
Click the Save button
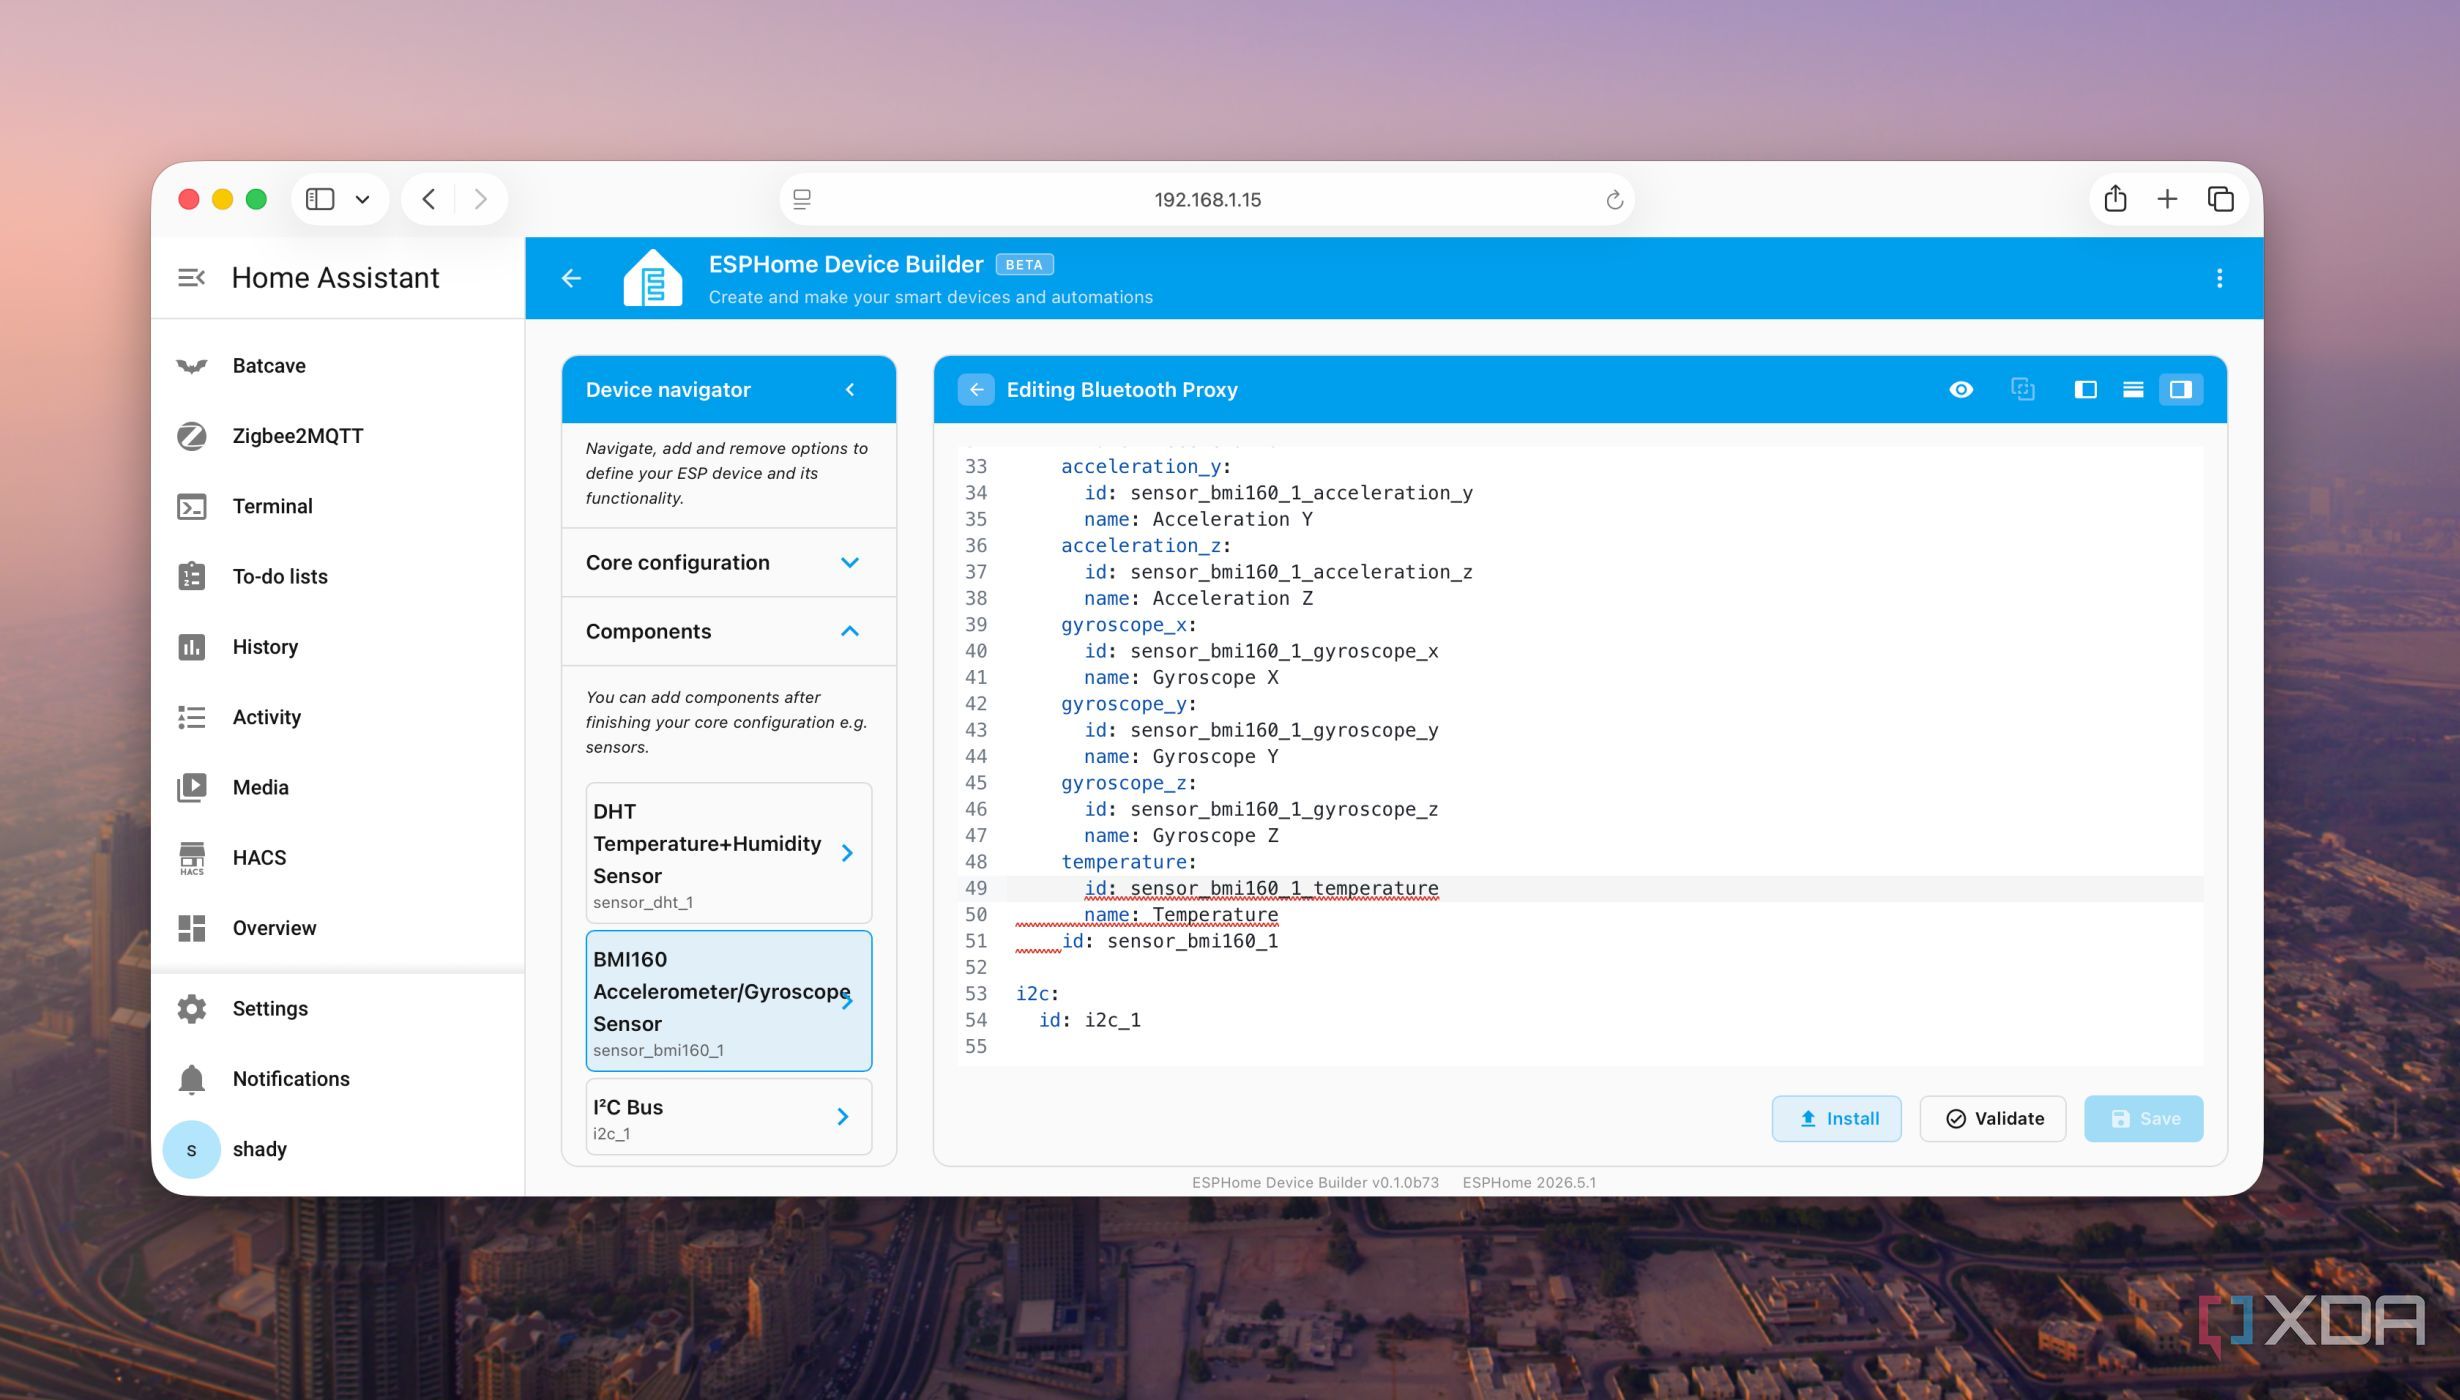[x=2143, y=1119]
